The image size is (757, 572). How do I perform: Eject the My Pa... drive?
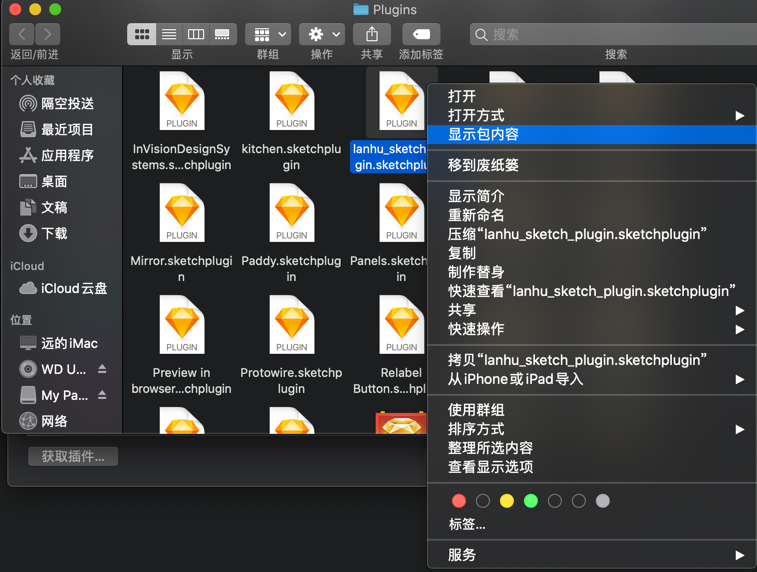(102, 395)
